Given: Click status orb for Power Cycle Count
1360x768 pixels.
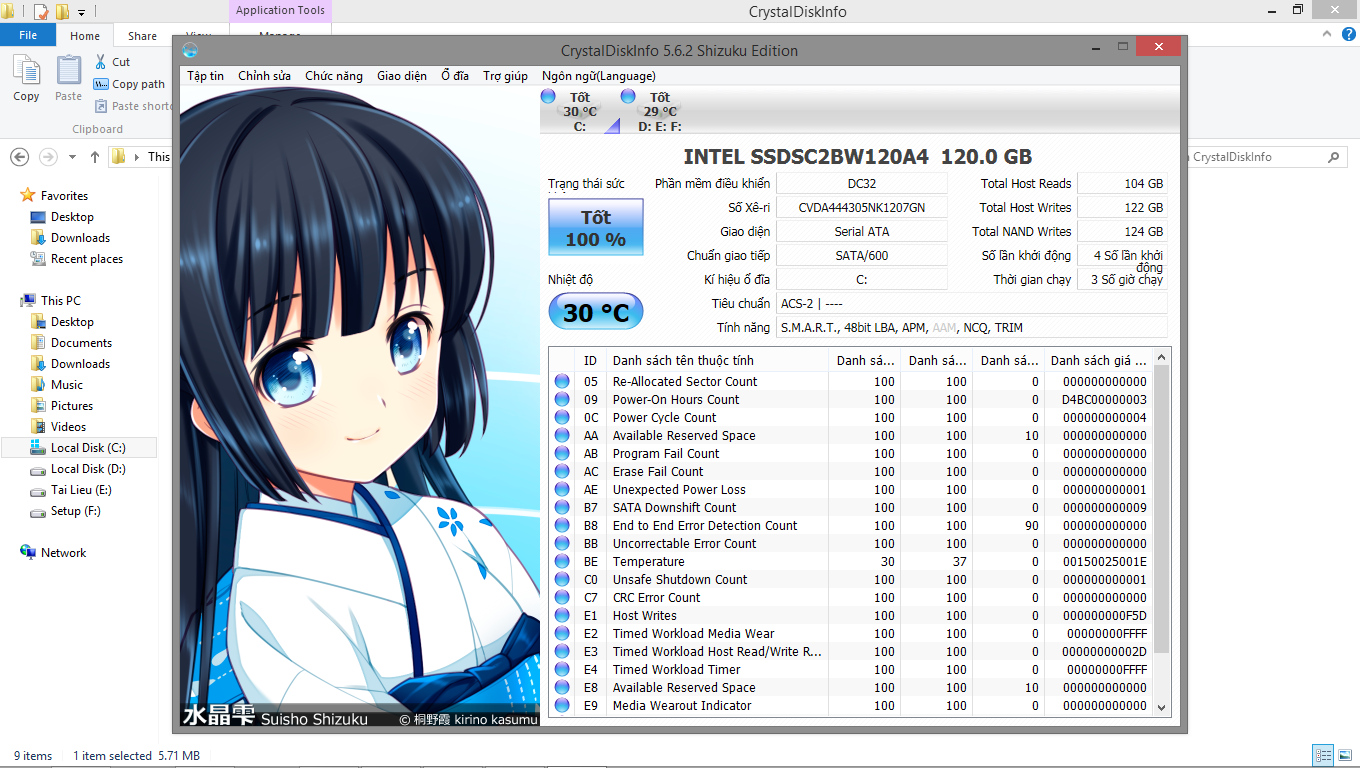Looking at the screenshot, I should (x=562, y=417).
